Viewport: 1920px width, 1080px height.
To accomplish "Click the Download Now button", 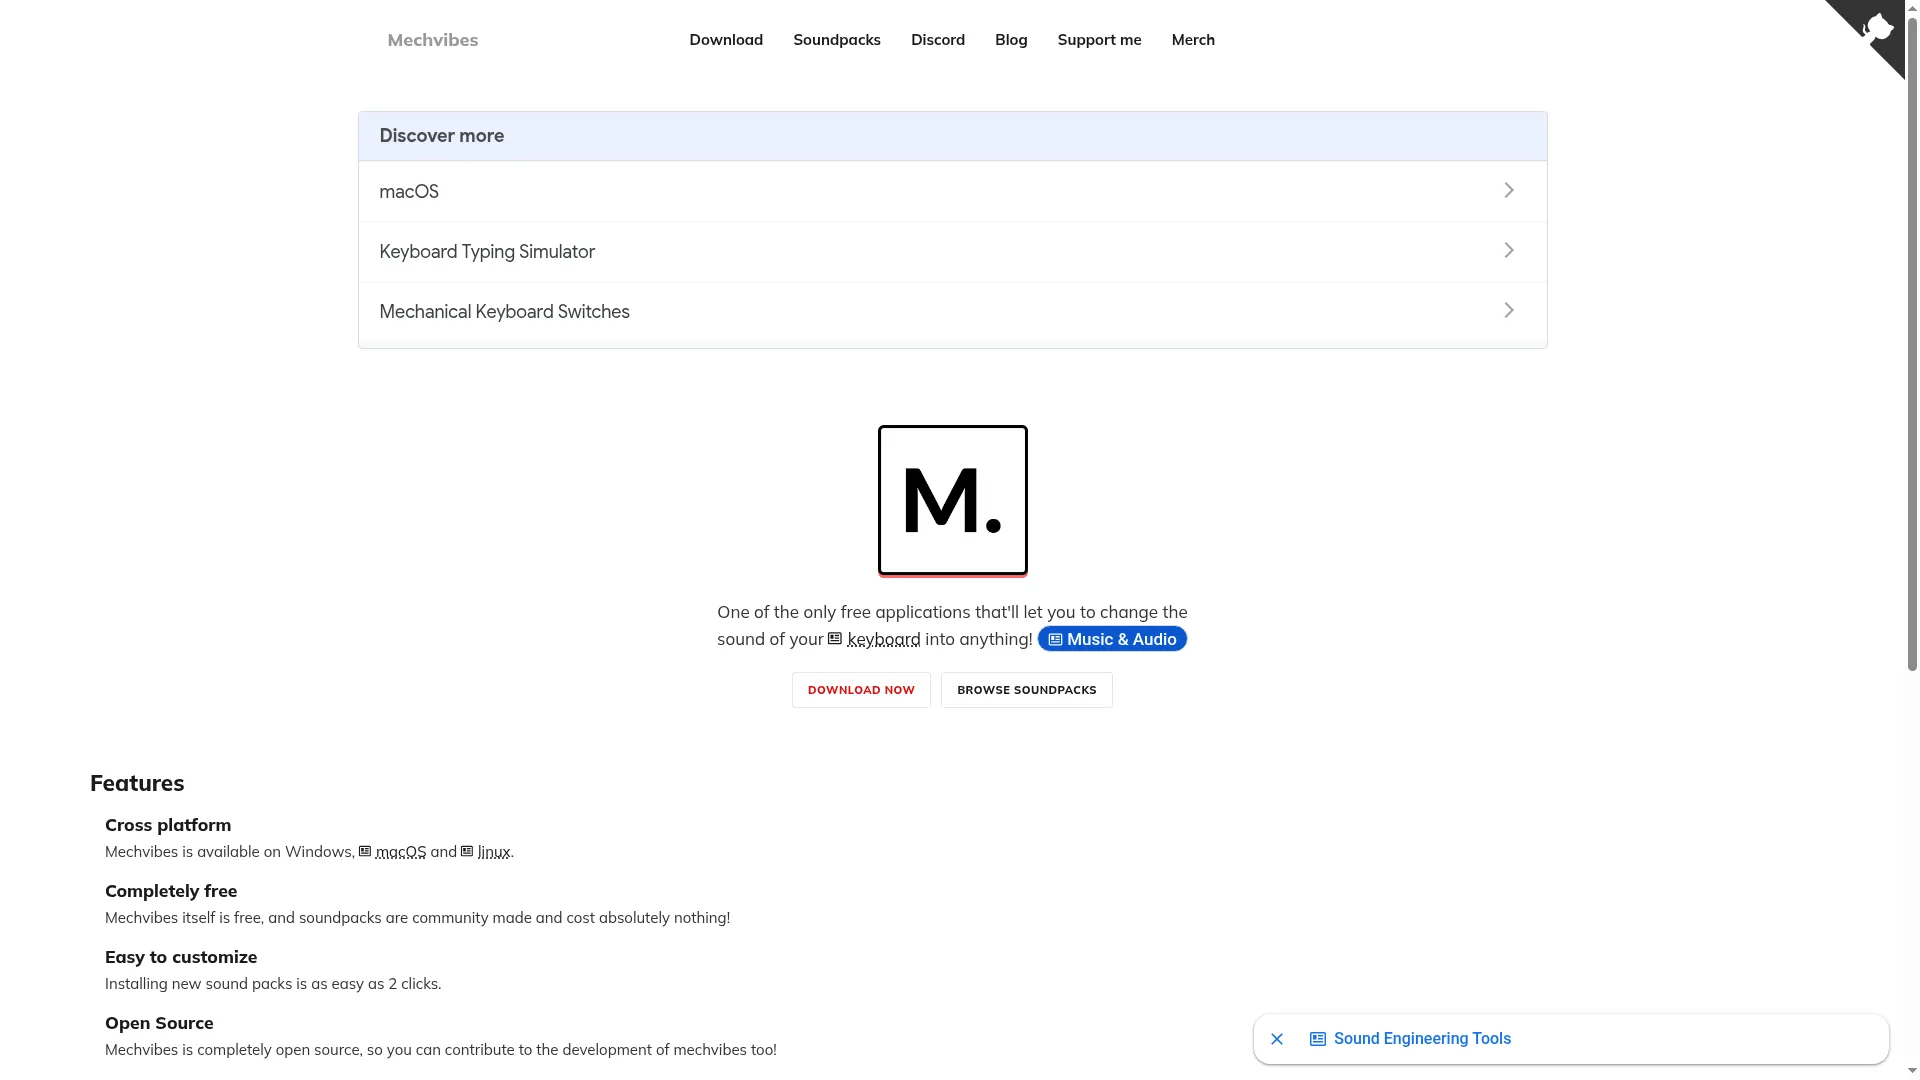I will click(x=861, y=690).
